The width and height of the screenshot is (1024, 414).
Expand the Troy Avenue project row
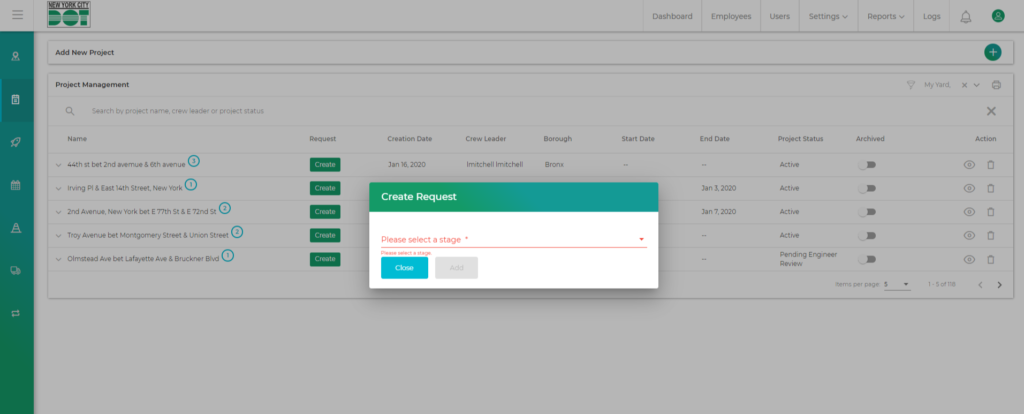coord(58,236)
